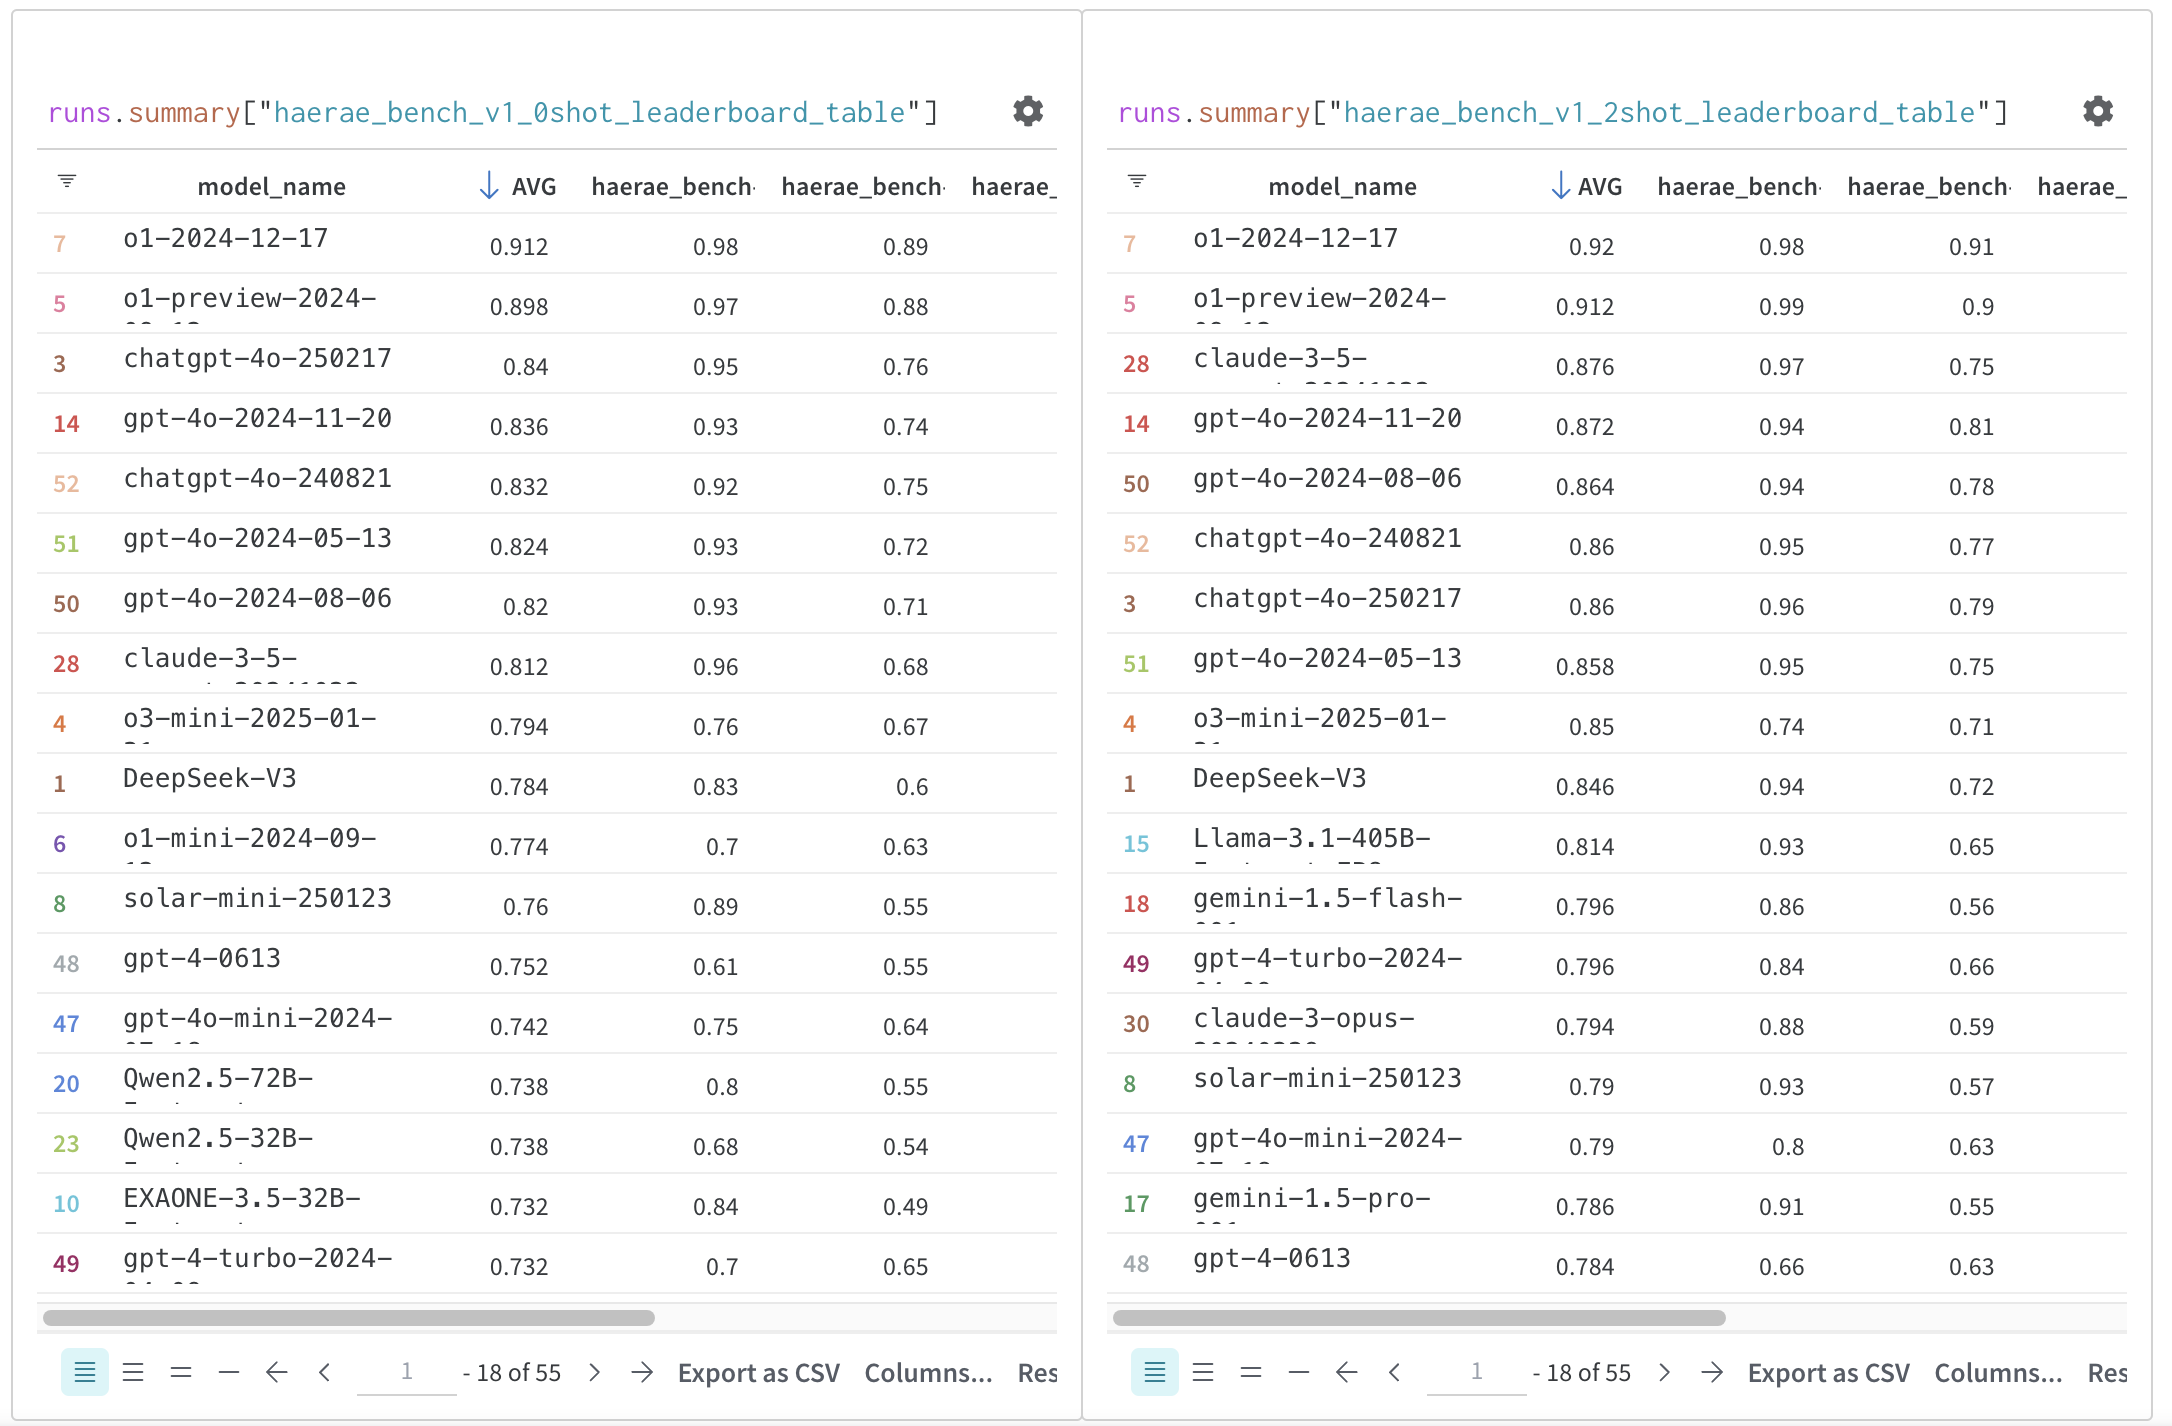
Task: Click filter icon in left table header
Action: pyautogui.click(x=67, y=181)
